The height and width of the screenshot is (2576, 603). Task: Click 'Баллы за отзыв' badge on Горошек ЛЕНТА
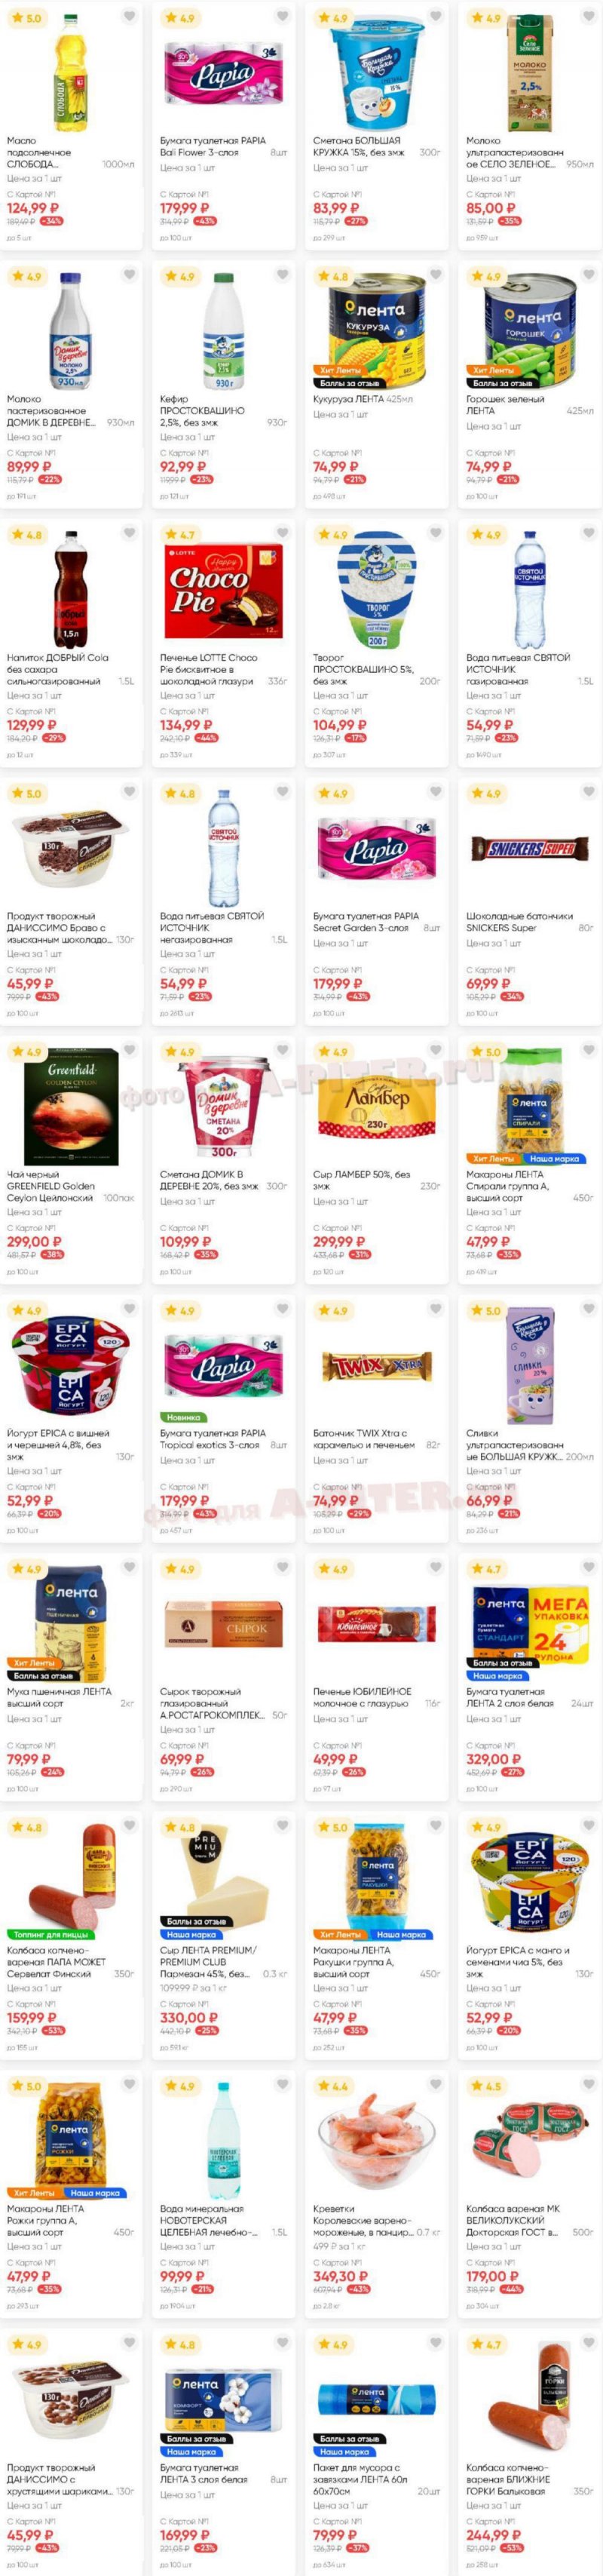tap(502, 383)
